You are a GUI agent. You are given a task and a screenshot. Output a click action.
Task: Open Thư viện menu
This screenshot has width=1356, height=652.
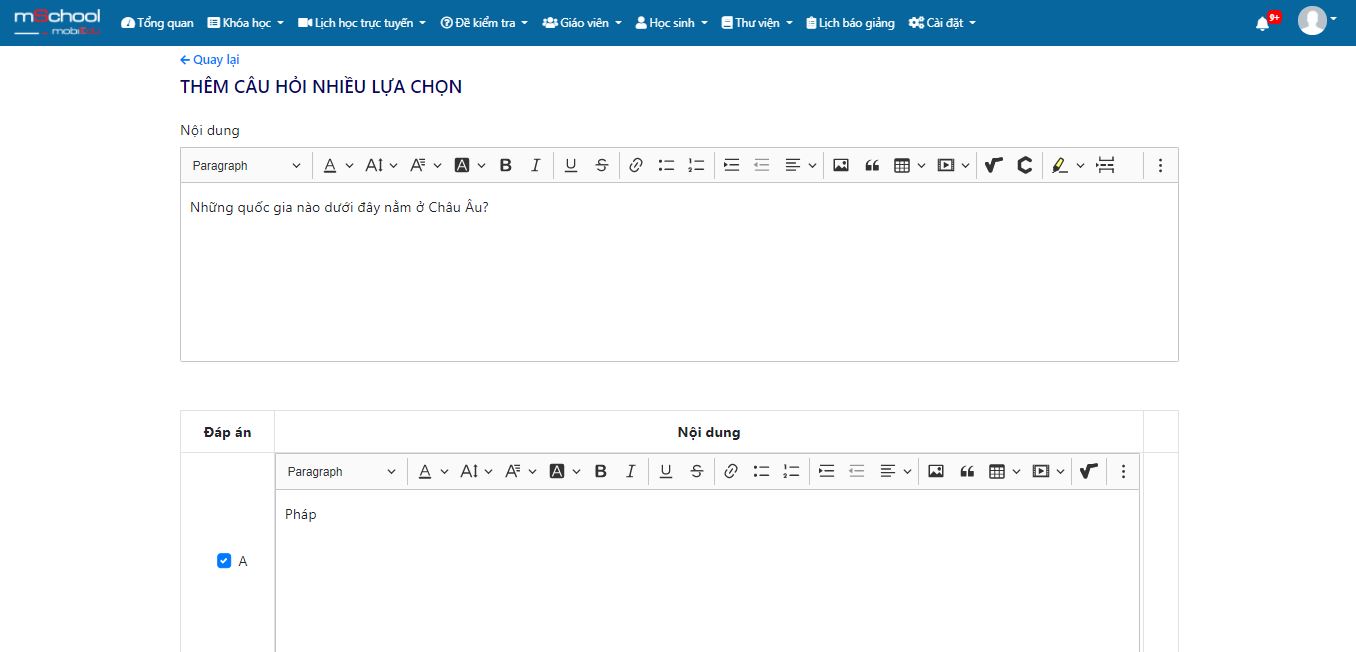757,23
